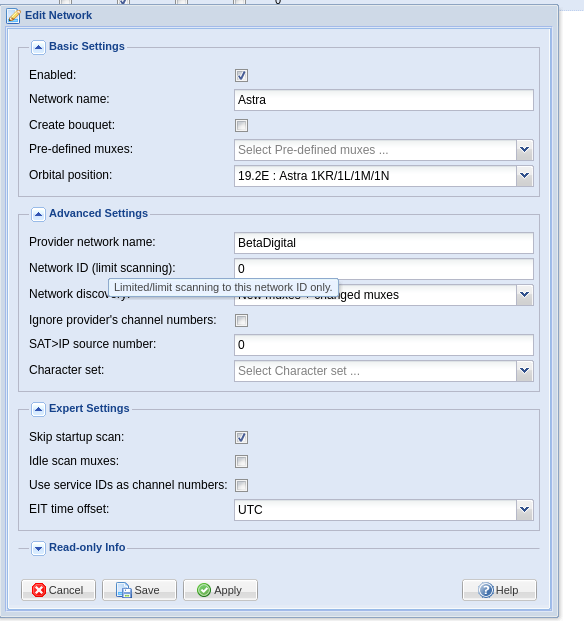Viewport: 584px width, 633px height.
Task: Open the Help page
Action: pos(499,590)
